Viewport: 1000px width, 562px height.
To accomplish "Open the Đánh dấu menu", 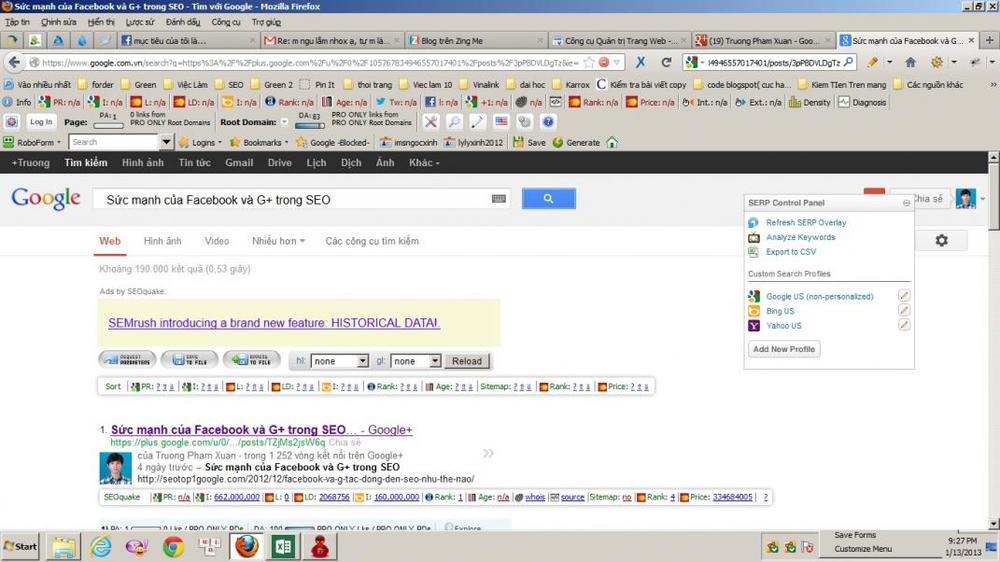I will tap(182, 22).
